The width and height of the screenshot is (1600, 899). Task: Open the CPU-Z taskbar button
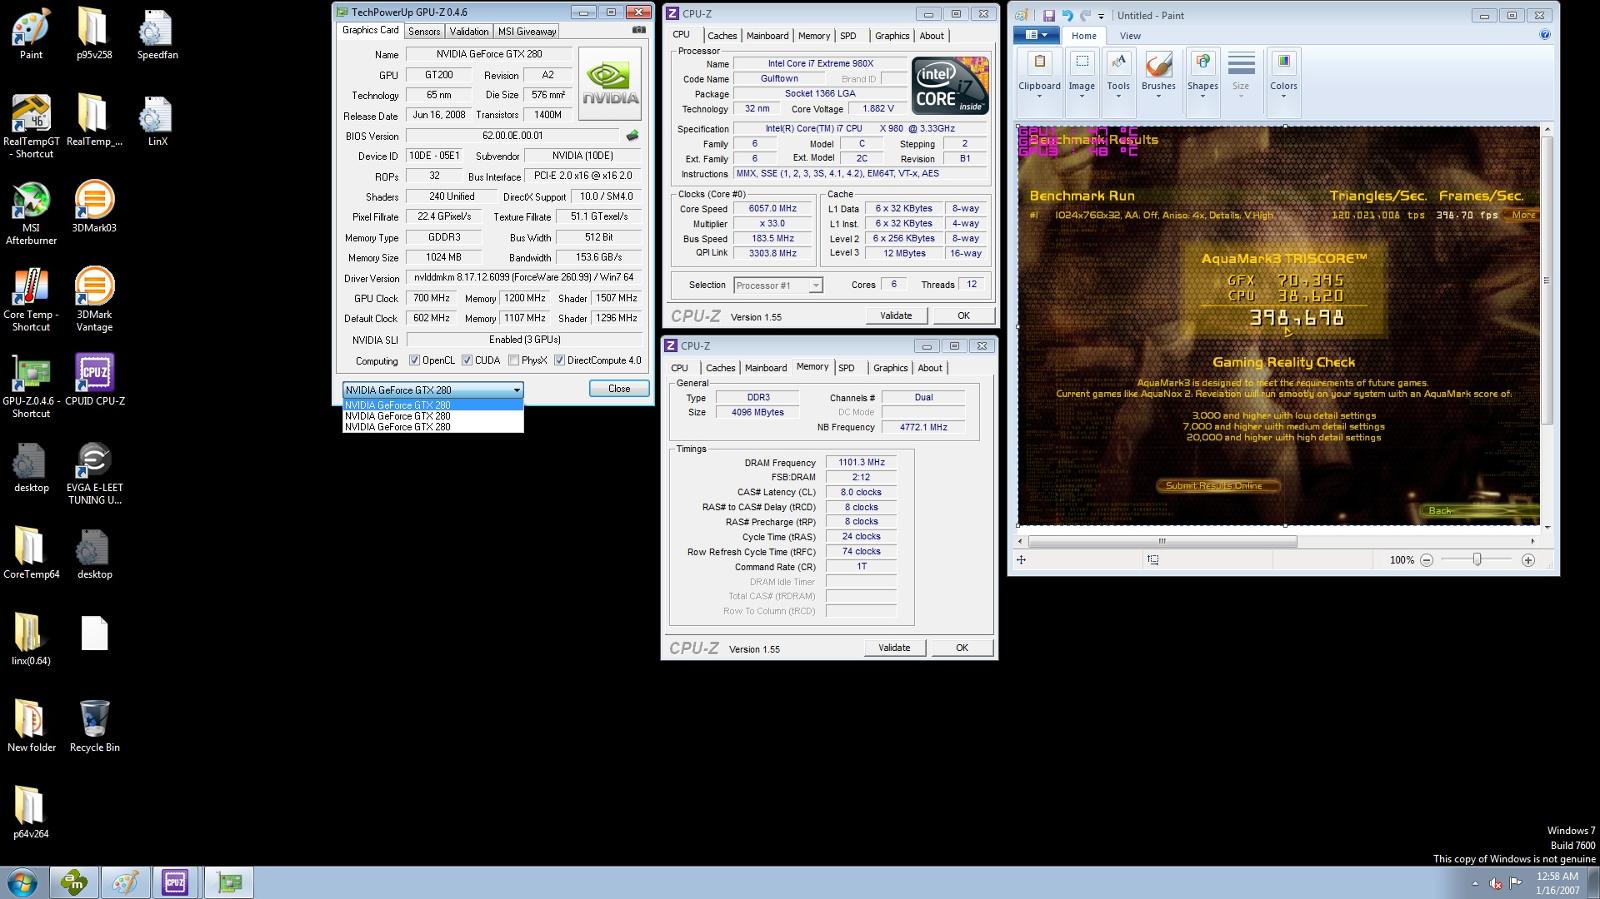(175, 882)
